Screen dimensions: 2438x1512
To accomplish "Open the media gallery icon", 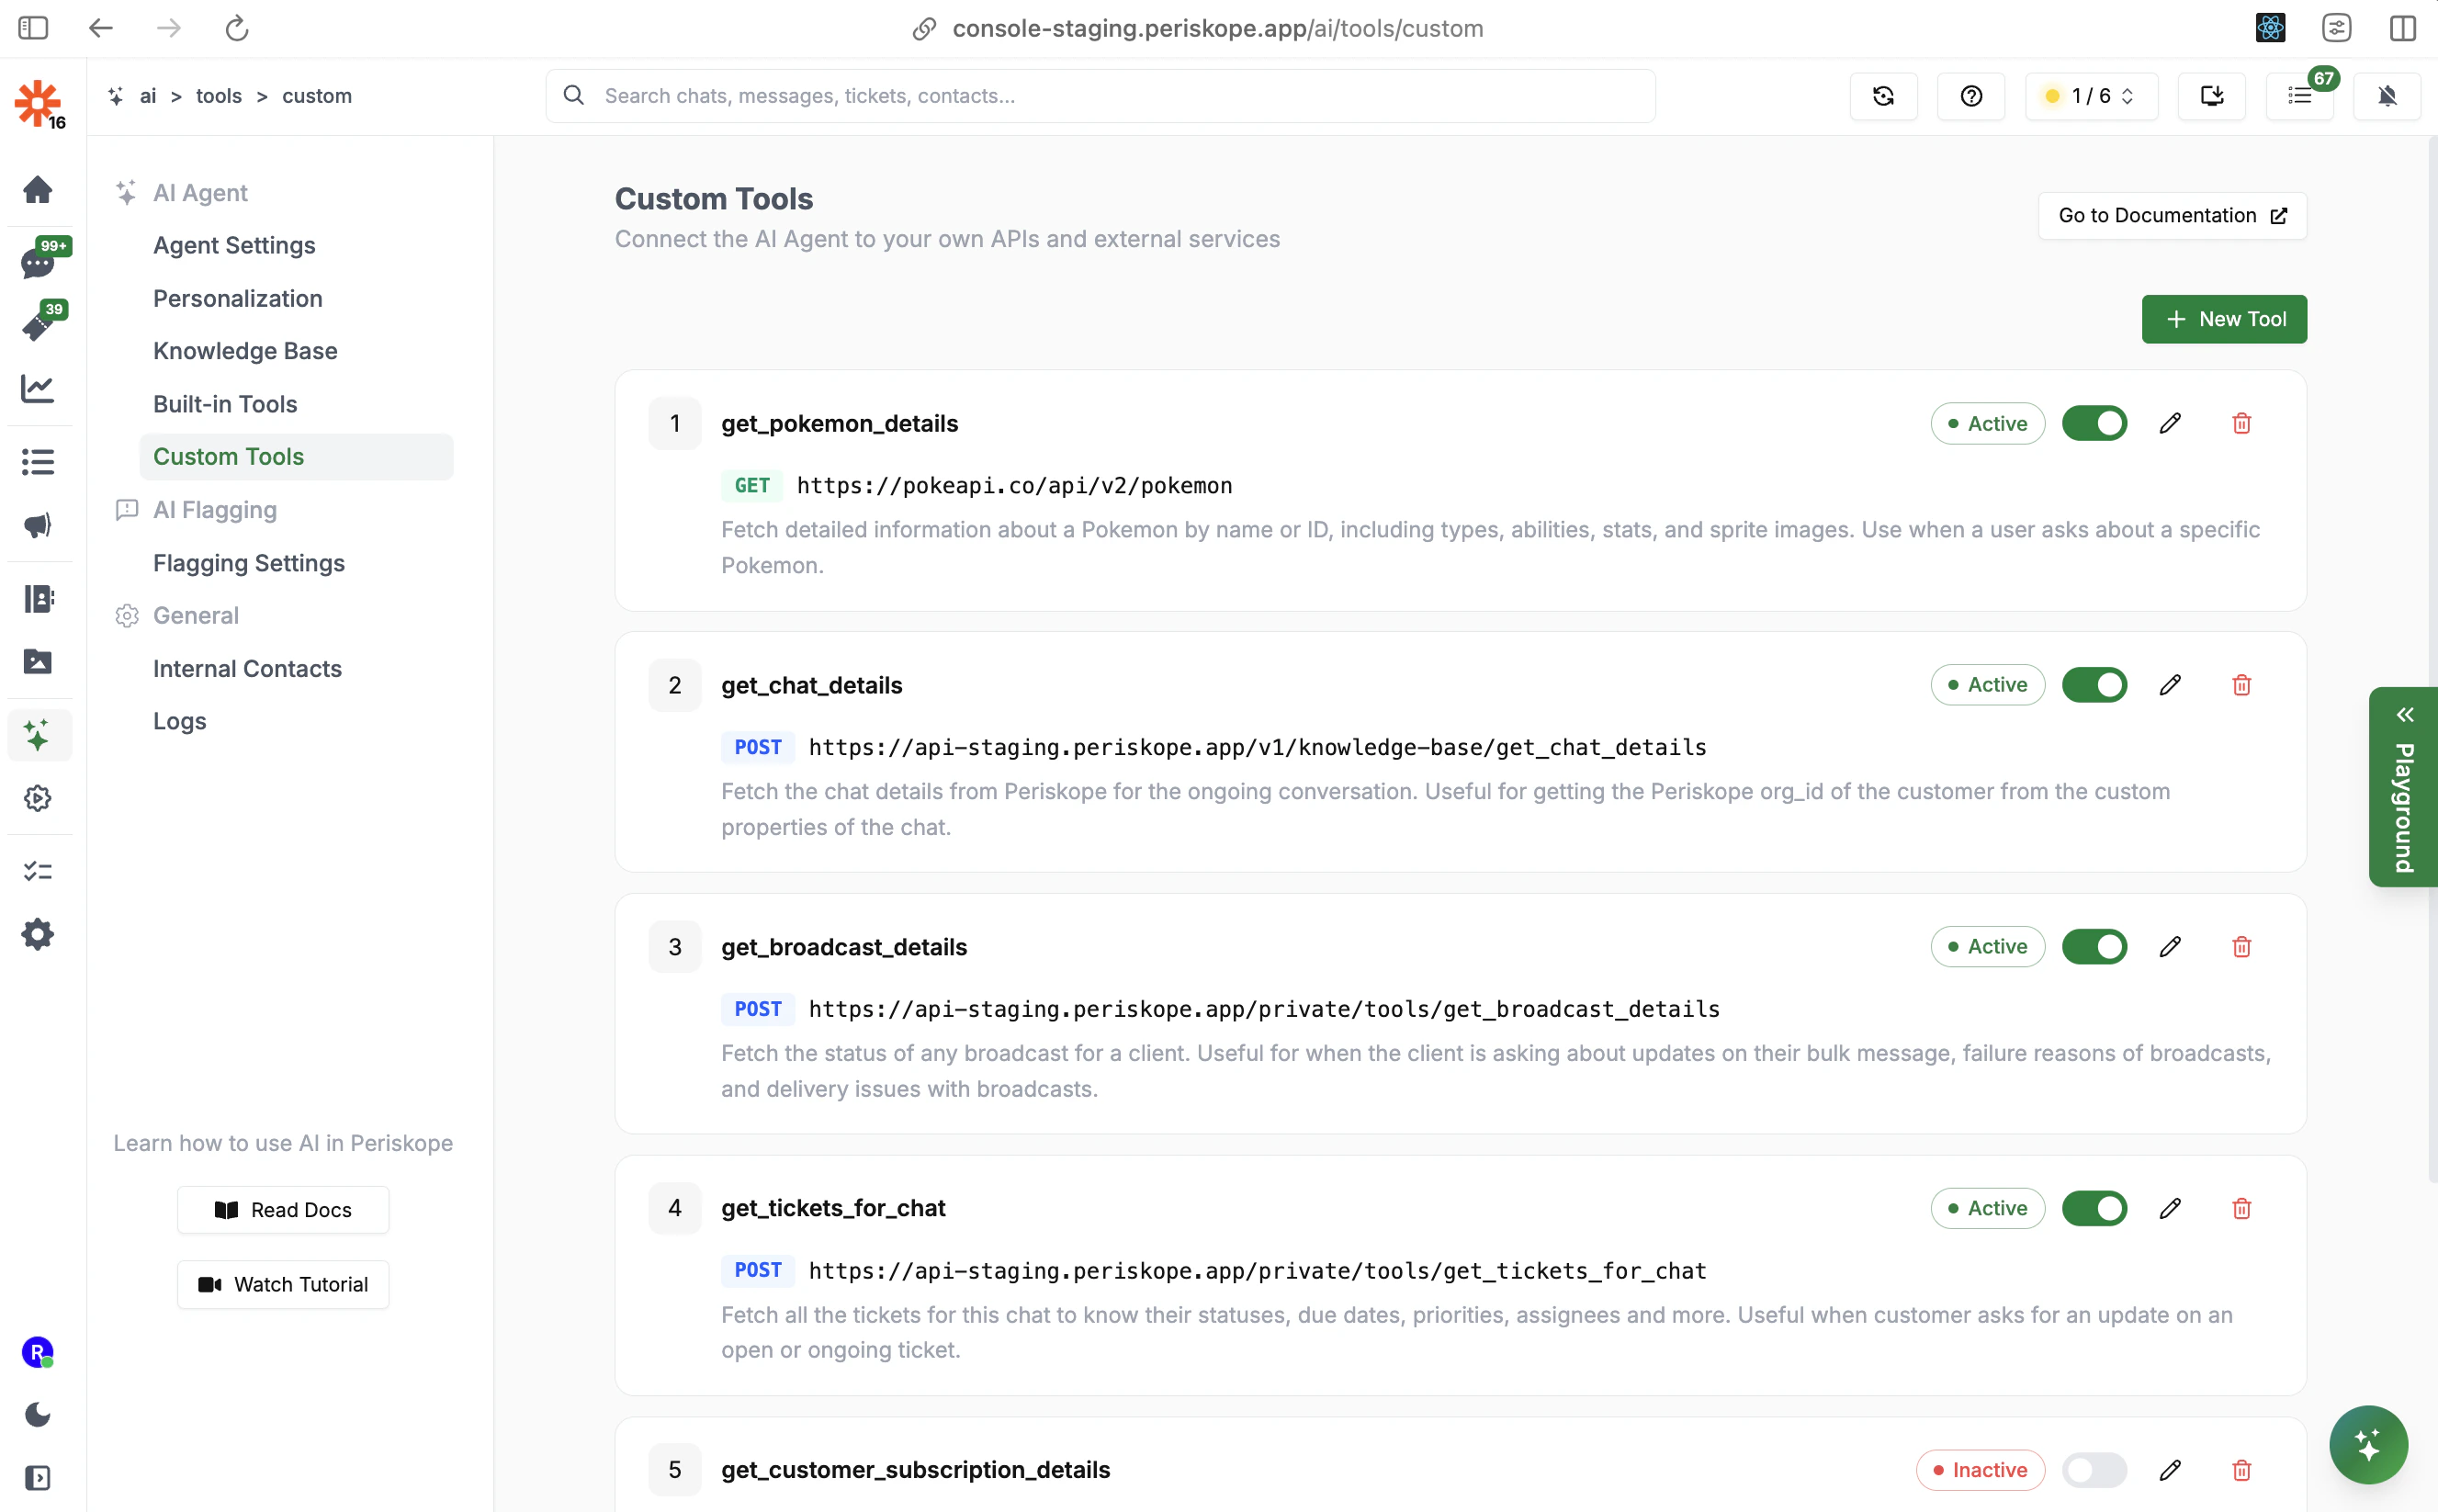I will tap(38, 661).
